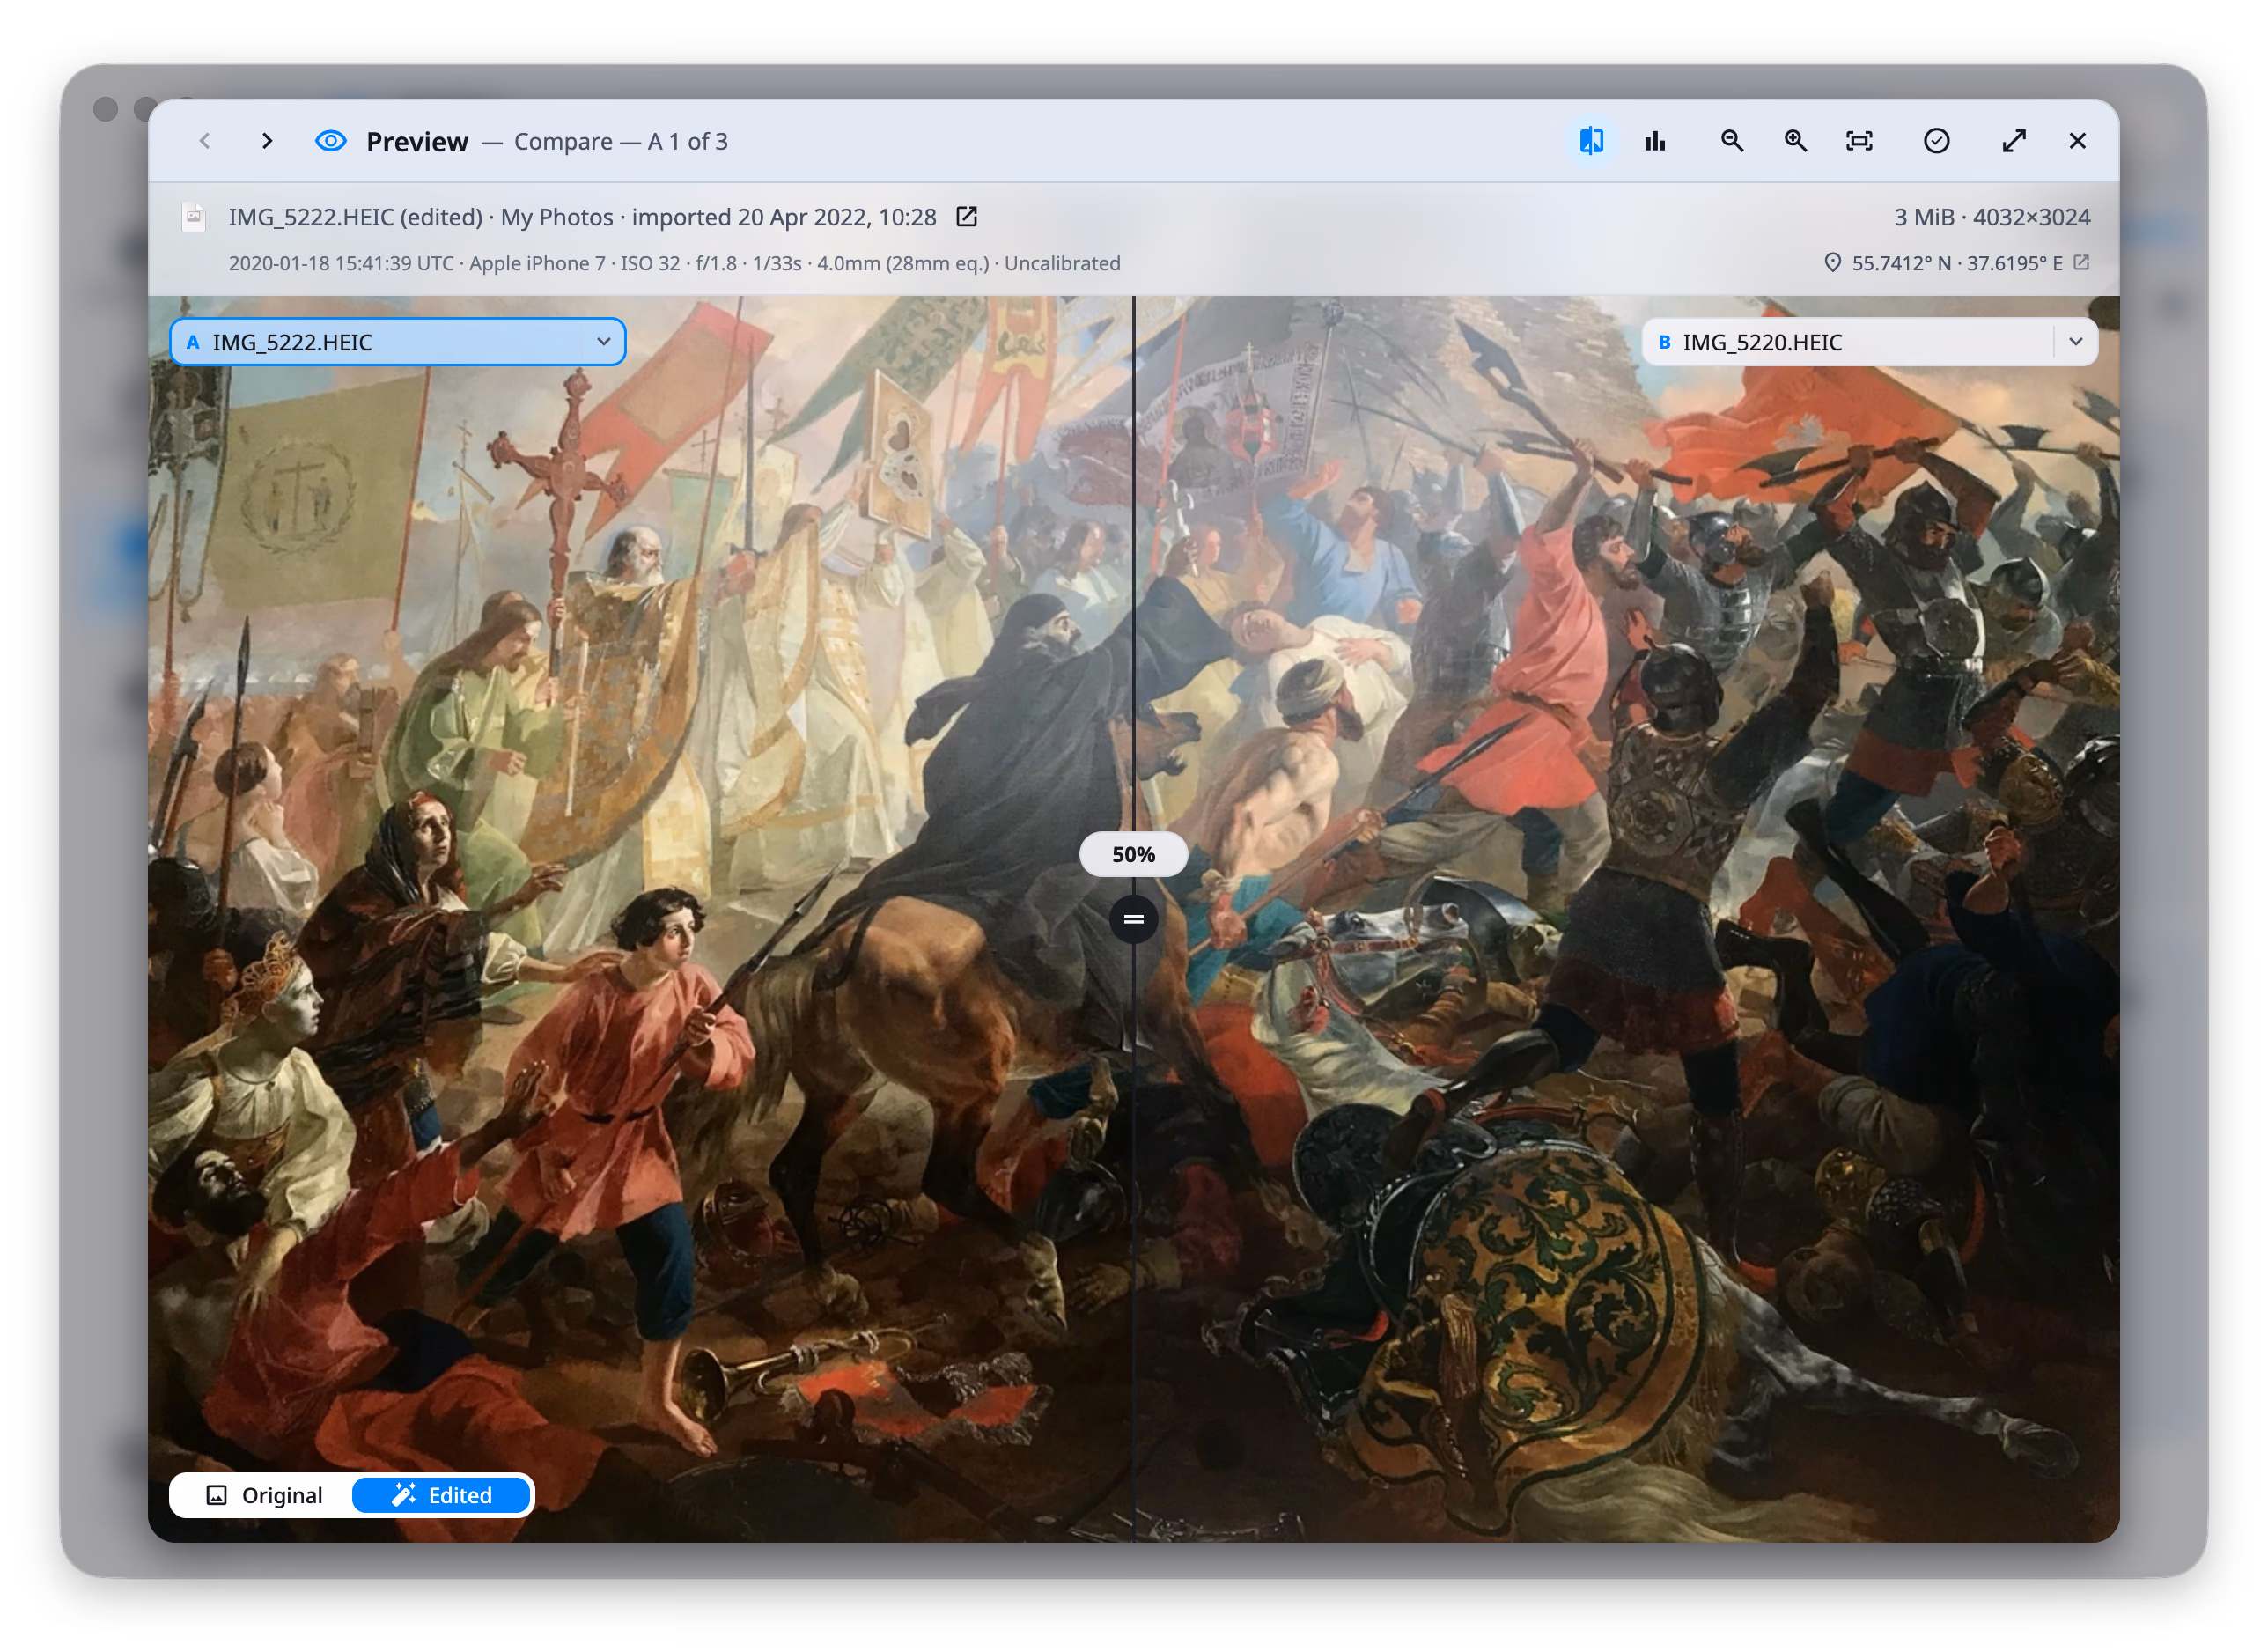This screenshot has height=1652, width=2268.
Task: Expand image B list with the chevron
Action: [x=2076, y=342]
